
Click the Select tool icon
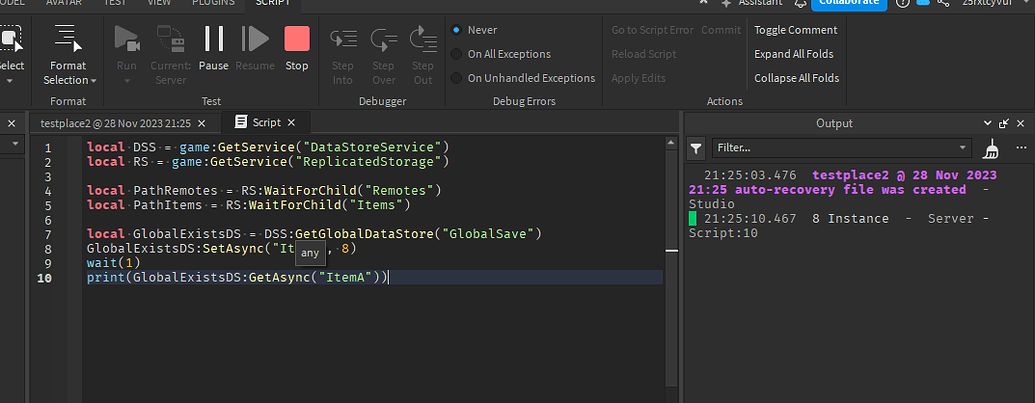[x=11, y=38]
